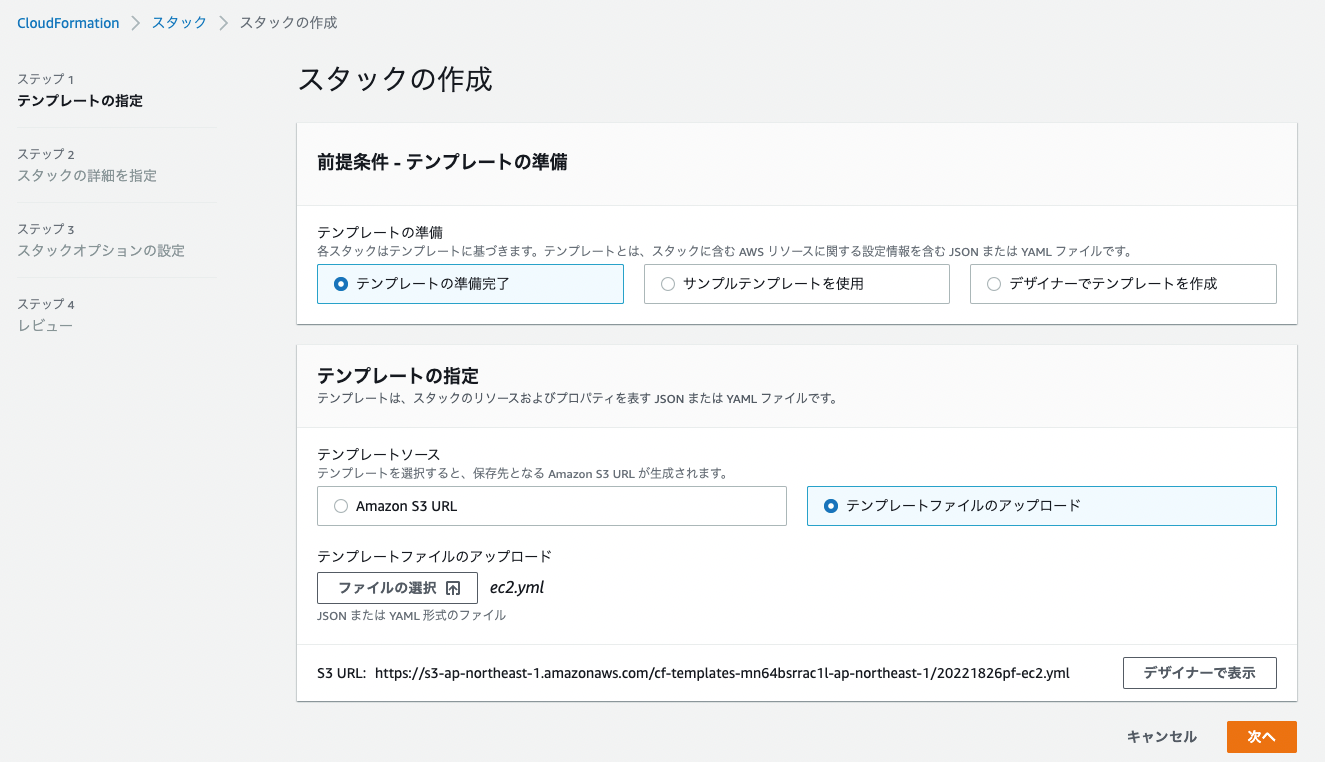Click the スタックの作成 page title

pos(395,80)
